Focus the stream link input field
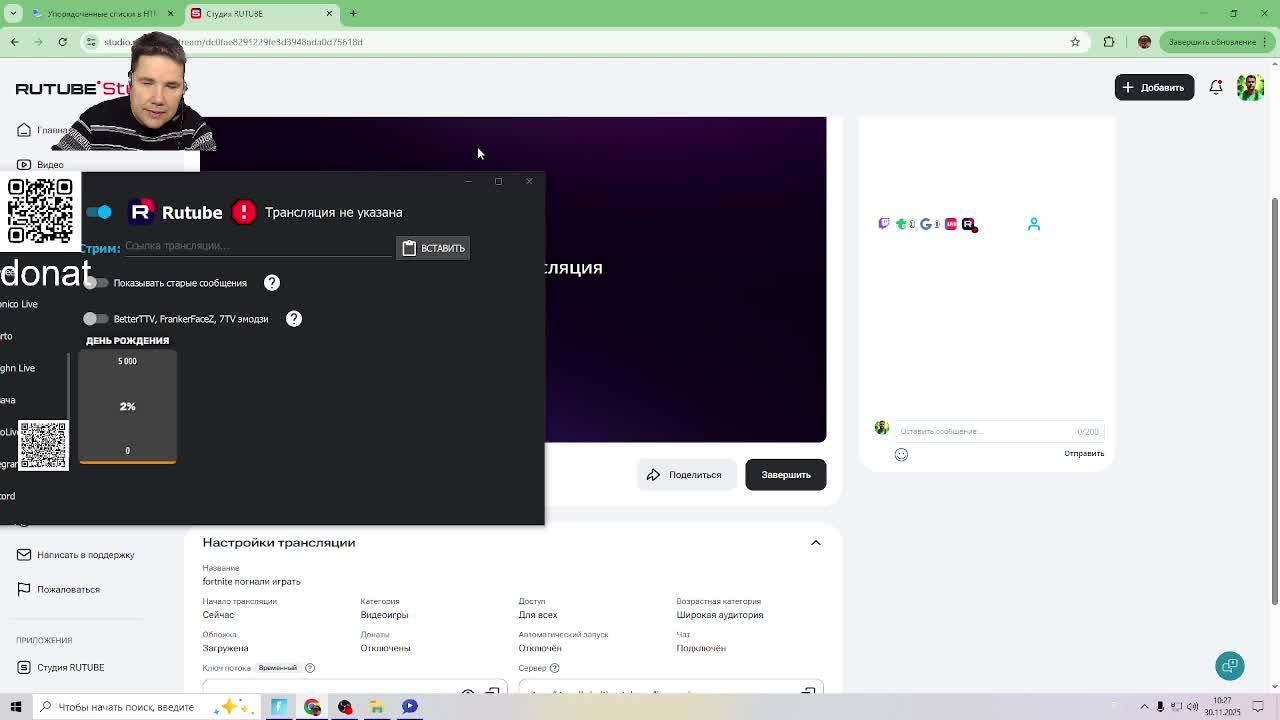Viewport: 1280px width, 720px height. [257, 246]
